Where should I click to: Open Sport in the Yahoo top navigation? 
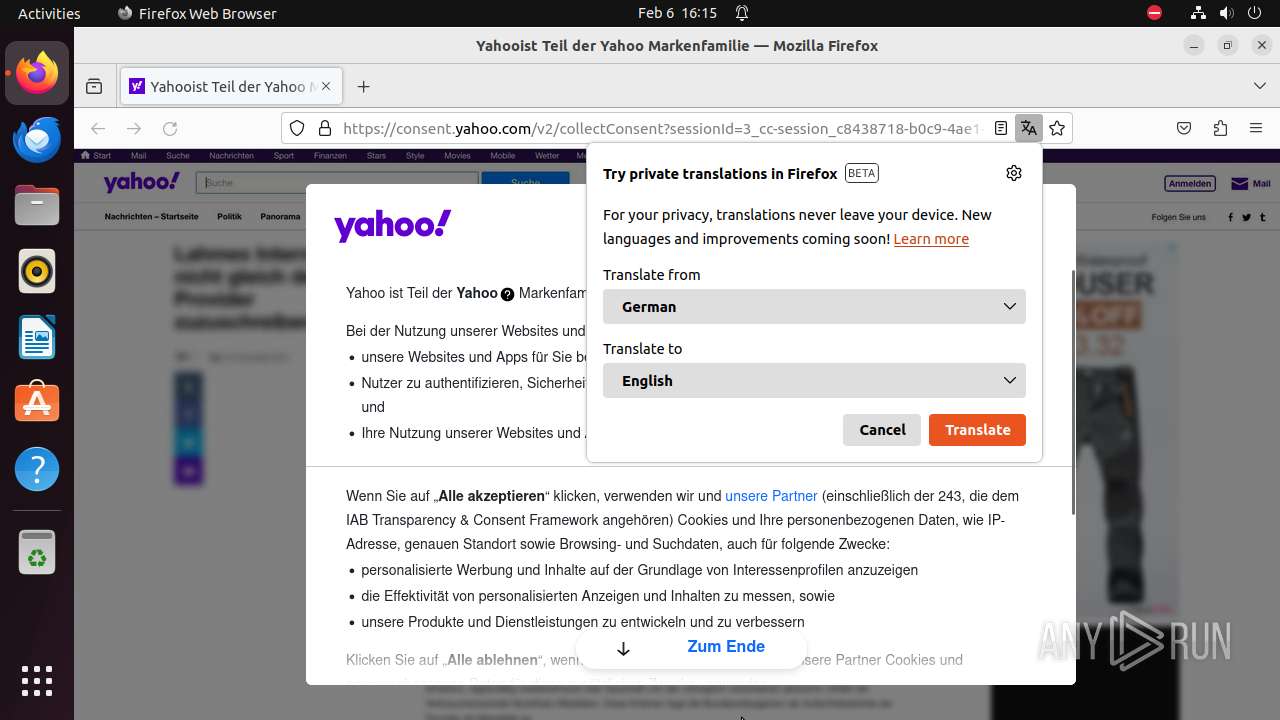284,156
